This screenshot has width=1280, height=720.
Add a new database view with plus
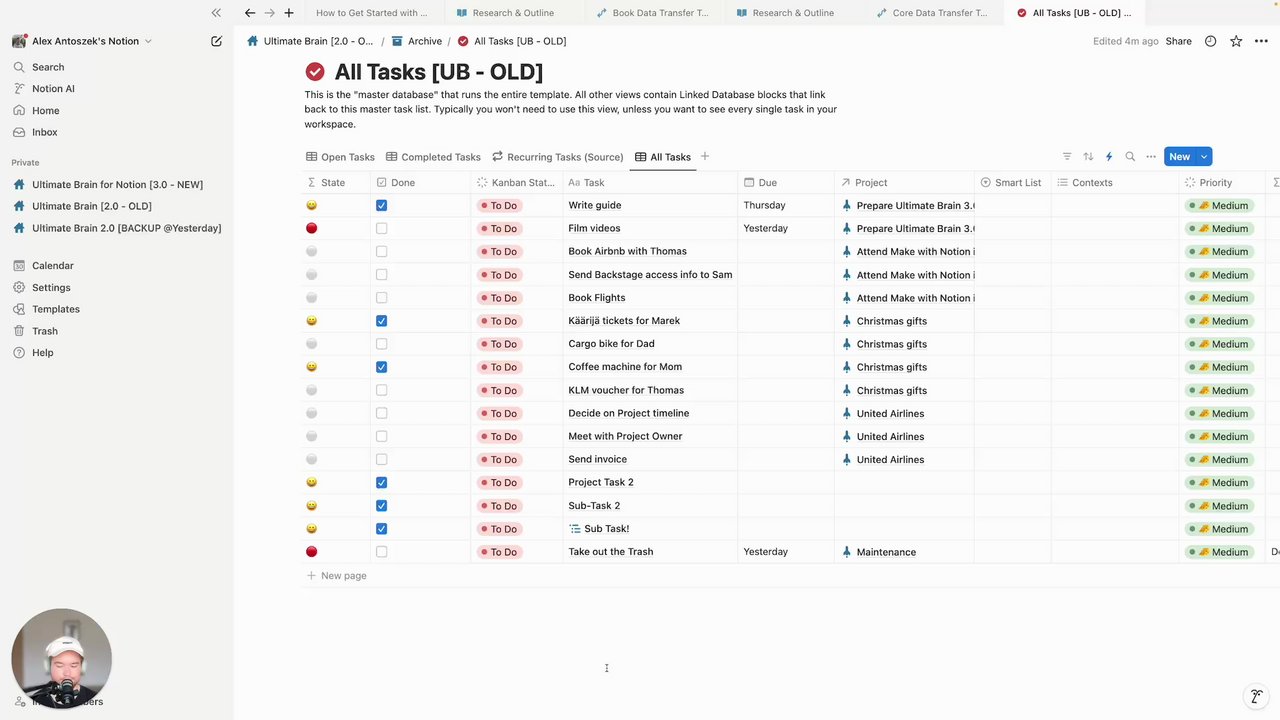tap(705, 156)
